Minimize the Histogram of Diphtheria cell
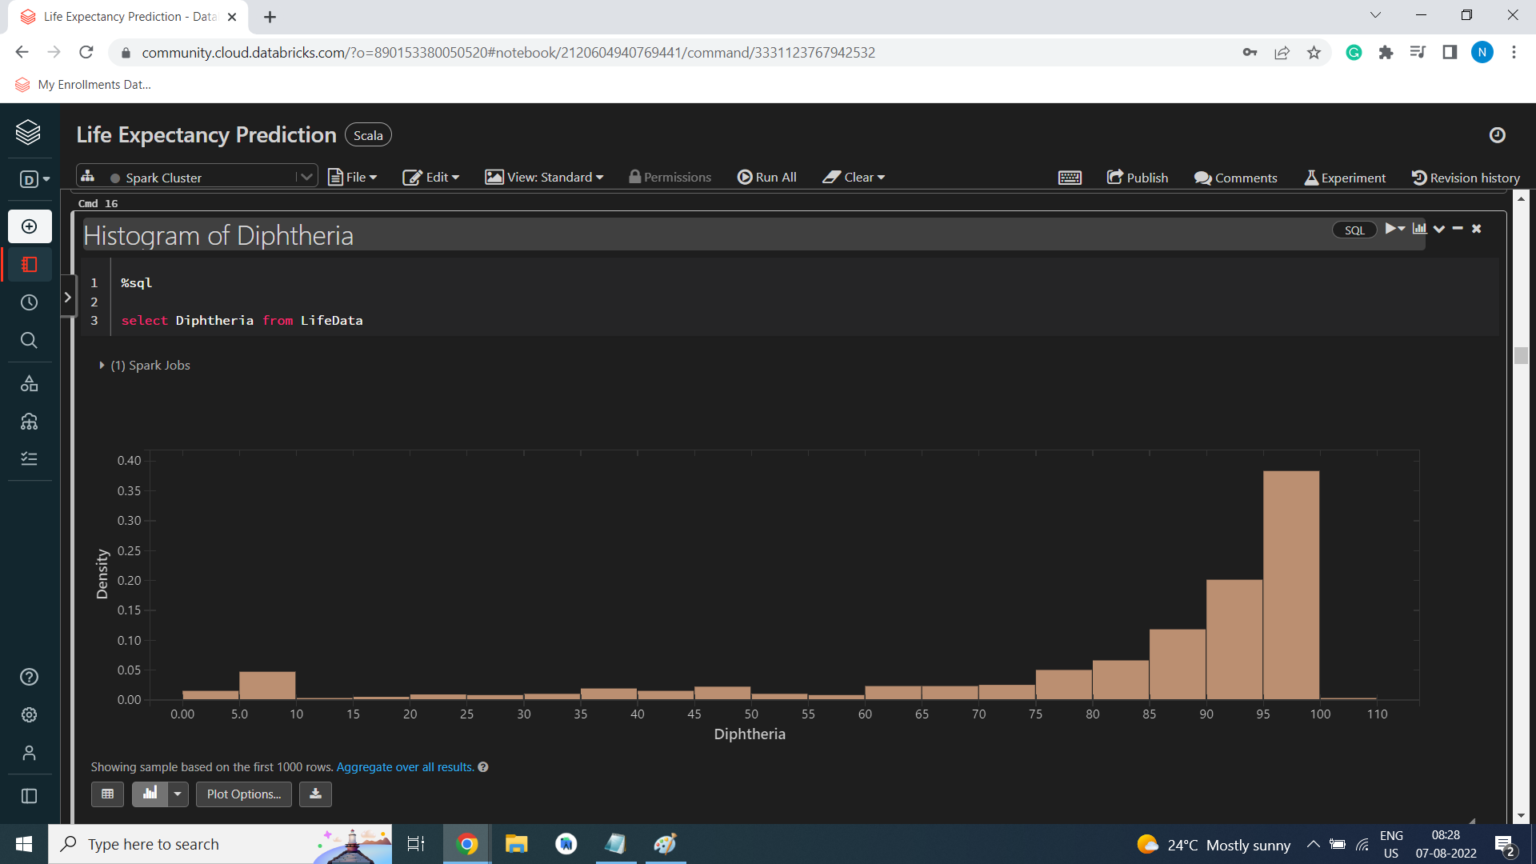The width and height of the screenshot is (1536, 864). (x=1458, y=229)
